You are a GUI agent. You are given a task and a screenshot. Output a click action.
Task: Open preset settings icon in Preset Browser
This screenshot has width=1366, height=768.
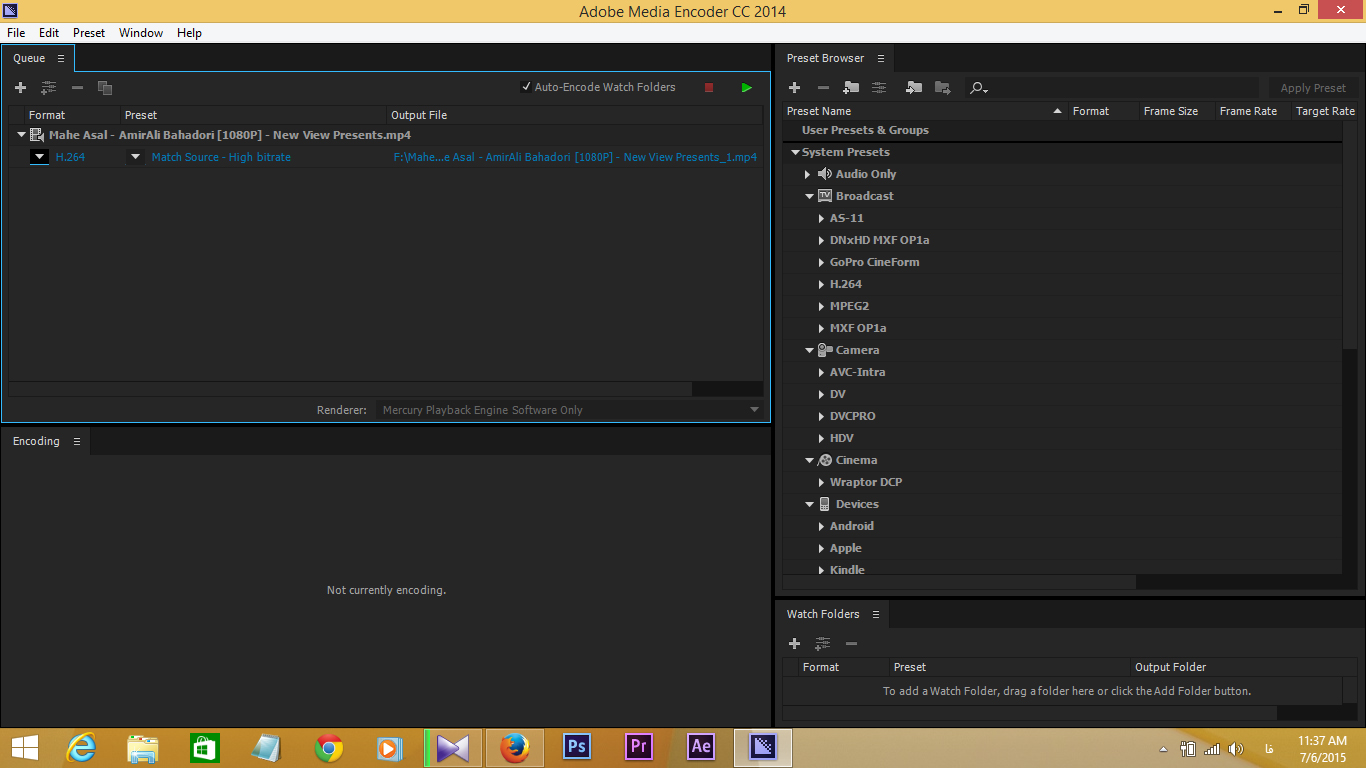click(879, 88)
